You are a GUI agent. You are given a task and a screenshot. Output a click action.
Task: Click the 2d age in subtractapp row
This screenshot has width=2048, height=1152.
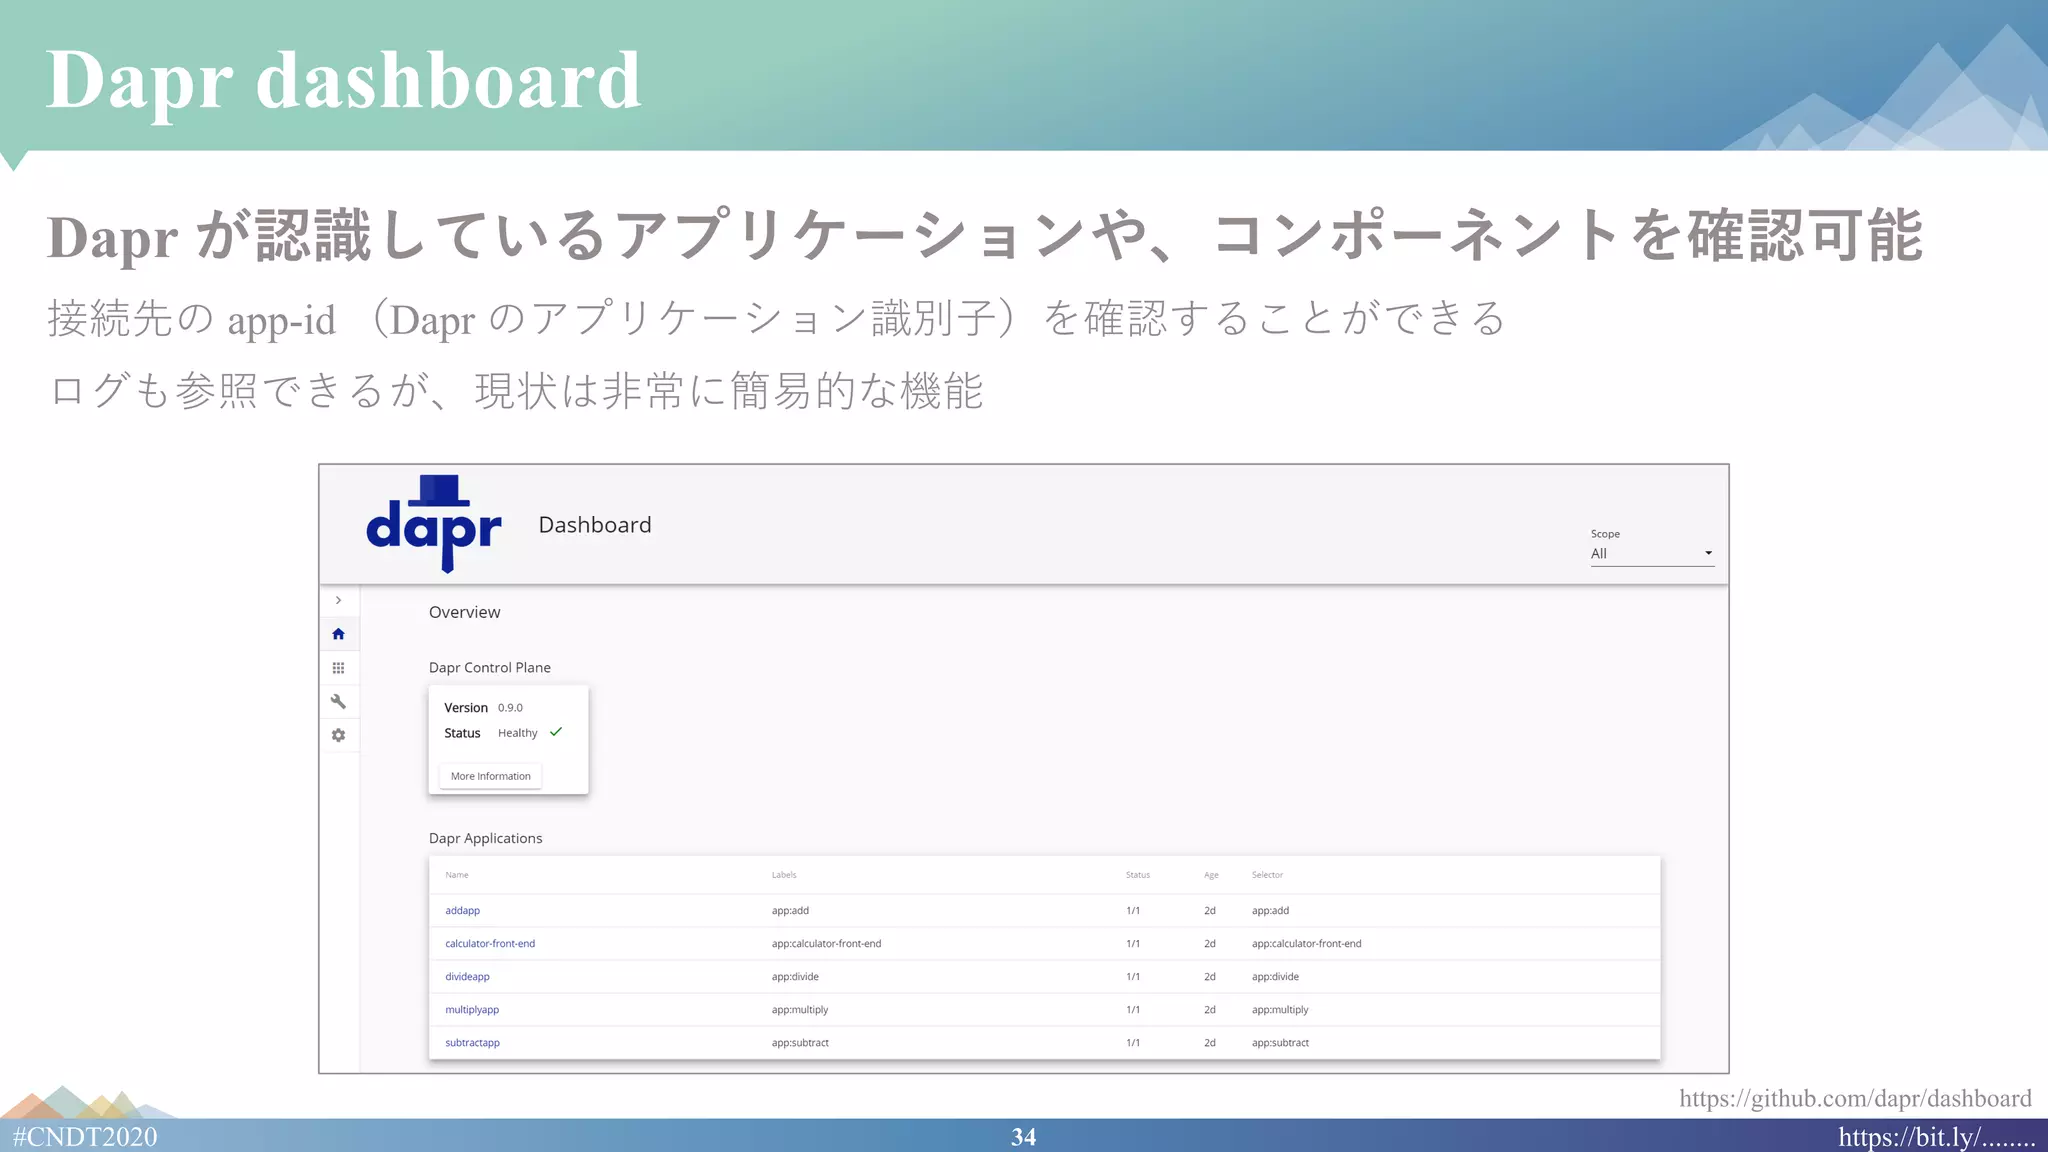pos(1210,1043)
